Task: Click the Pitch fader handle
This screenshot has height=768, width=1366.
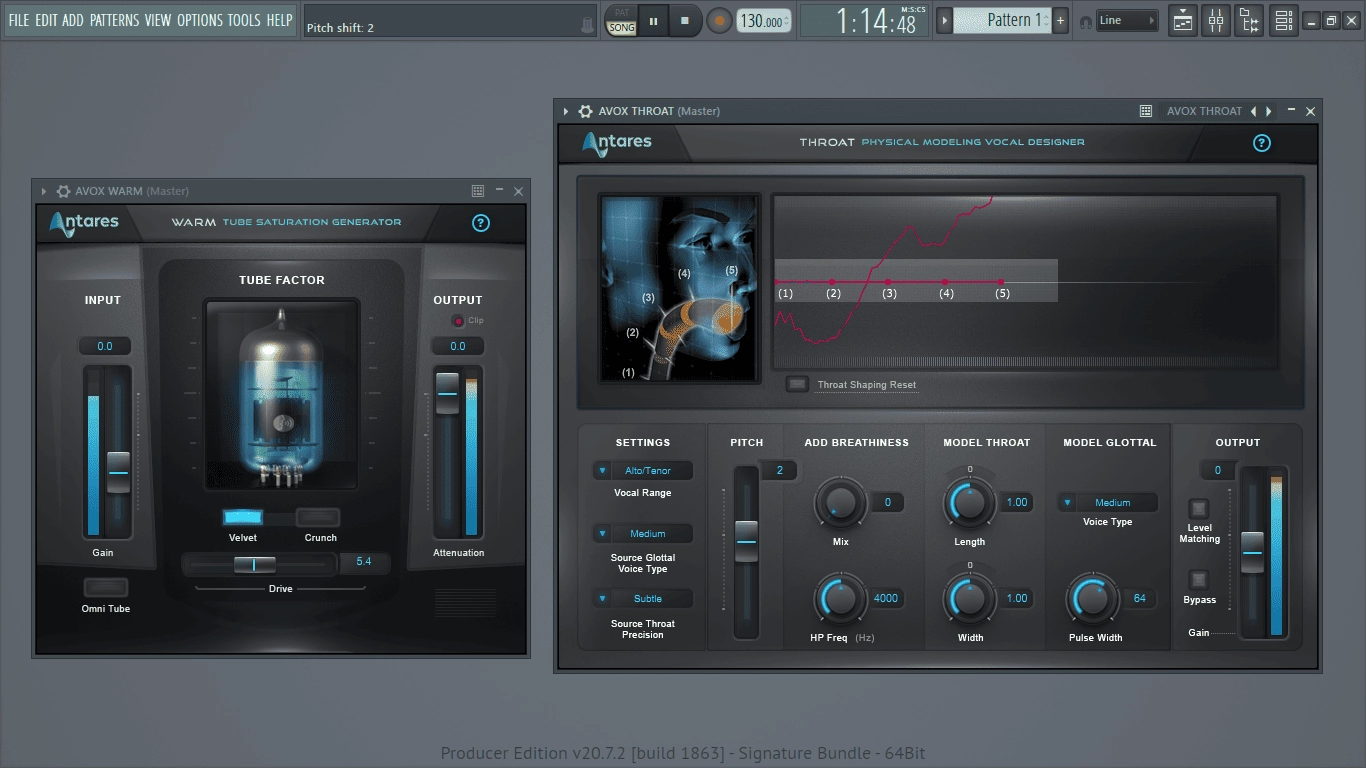Action: point(747,541)
